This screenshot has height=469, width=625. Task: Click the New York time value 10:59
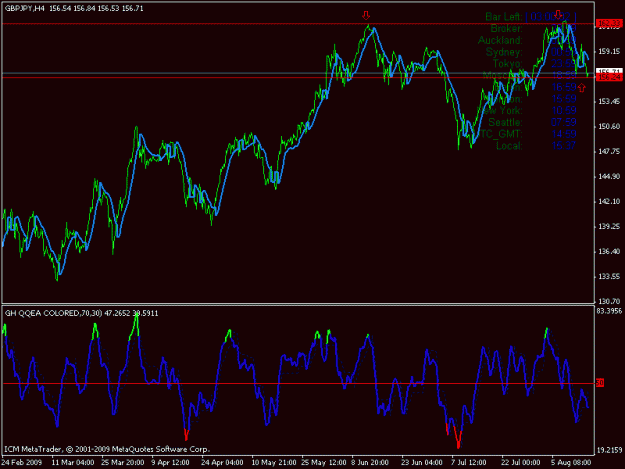pyautogui.click(x=564, y=110)
